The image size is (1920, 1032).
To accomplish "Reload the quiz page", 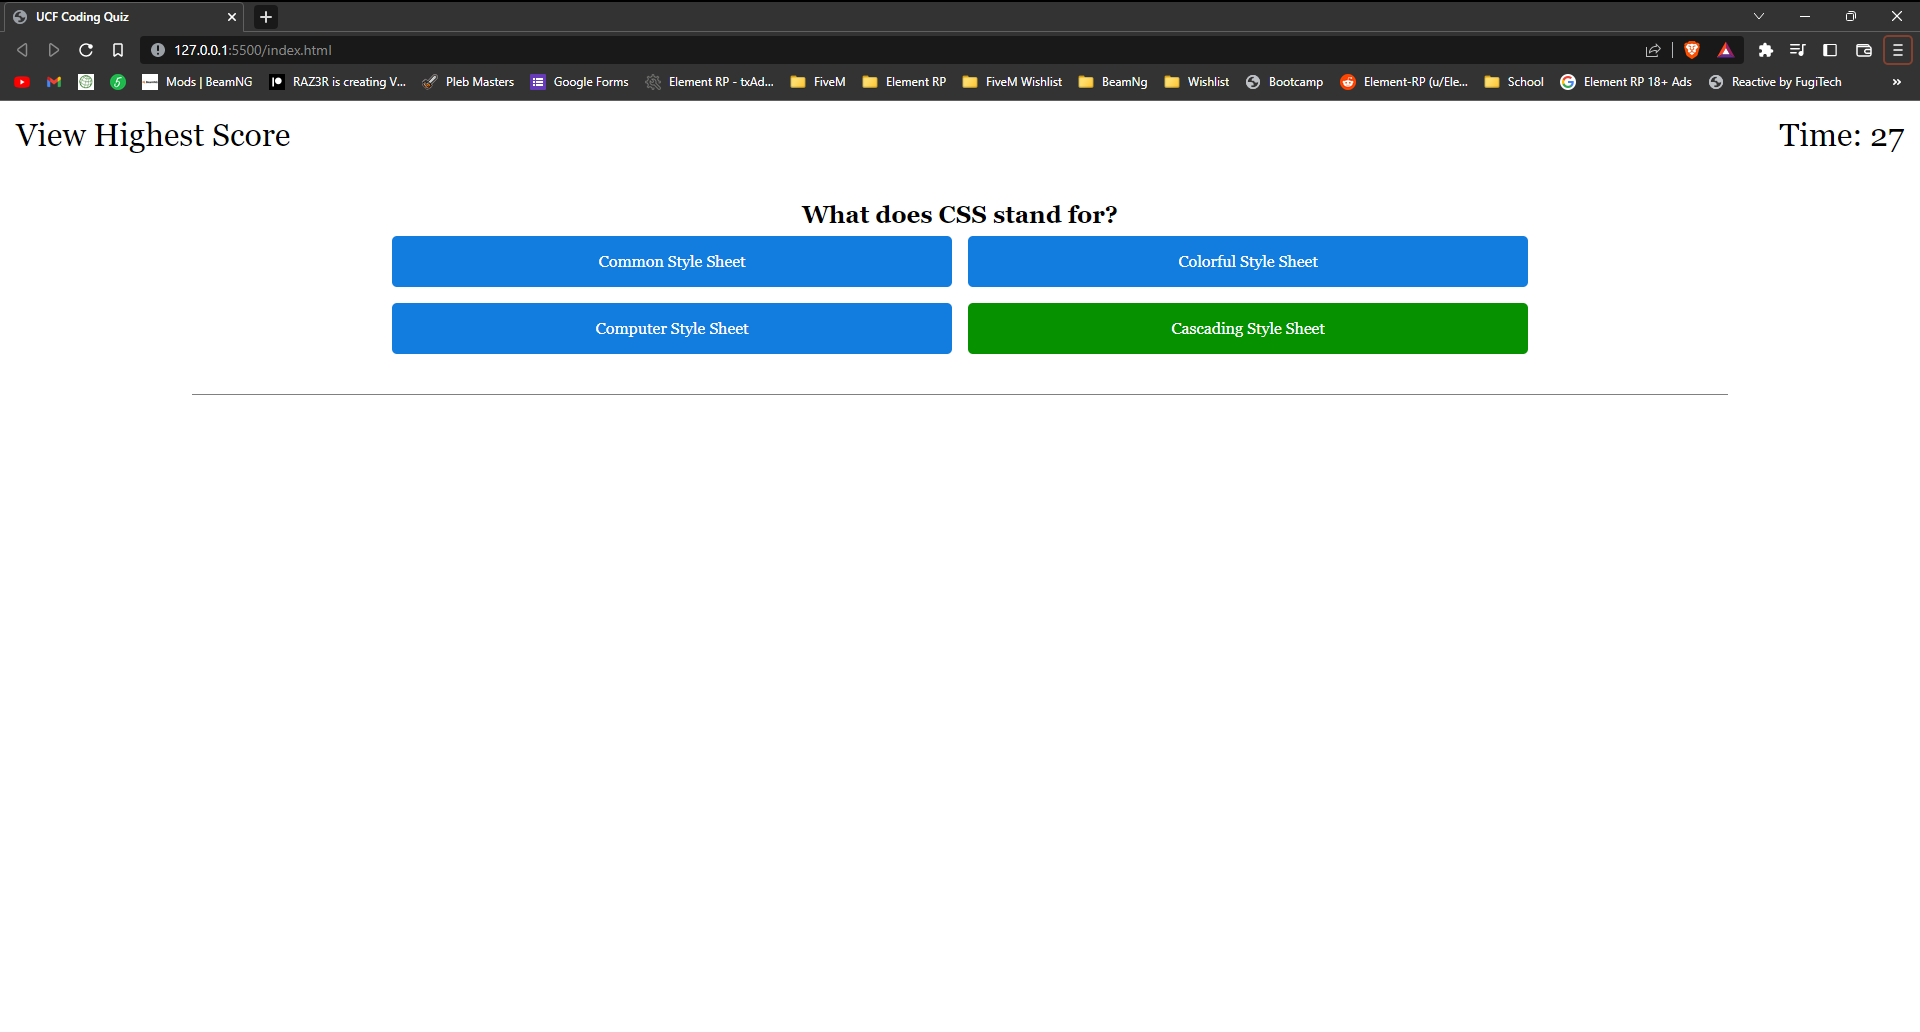I will (x=86, y=50).
